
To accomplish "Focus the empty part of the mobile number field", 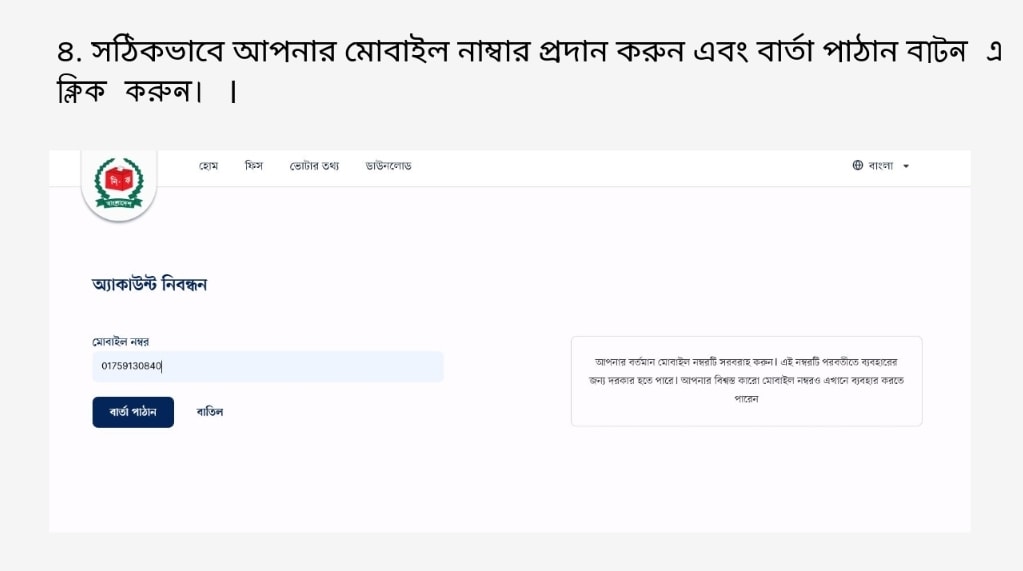I will click(x=320, y=366).
